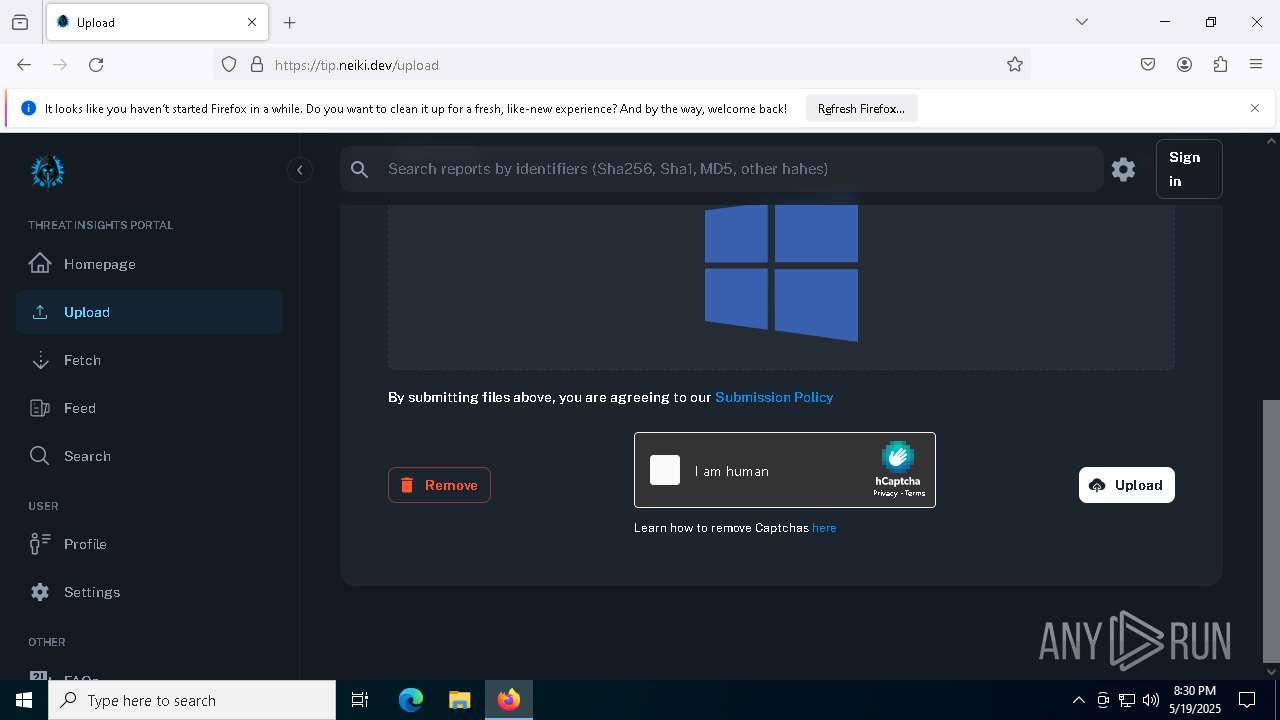1280x720 pixels.
Task: Open the Submission Policy link
Action: pos(774,397)
